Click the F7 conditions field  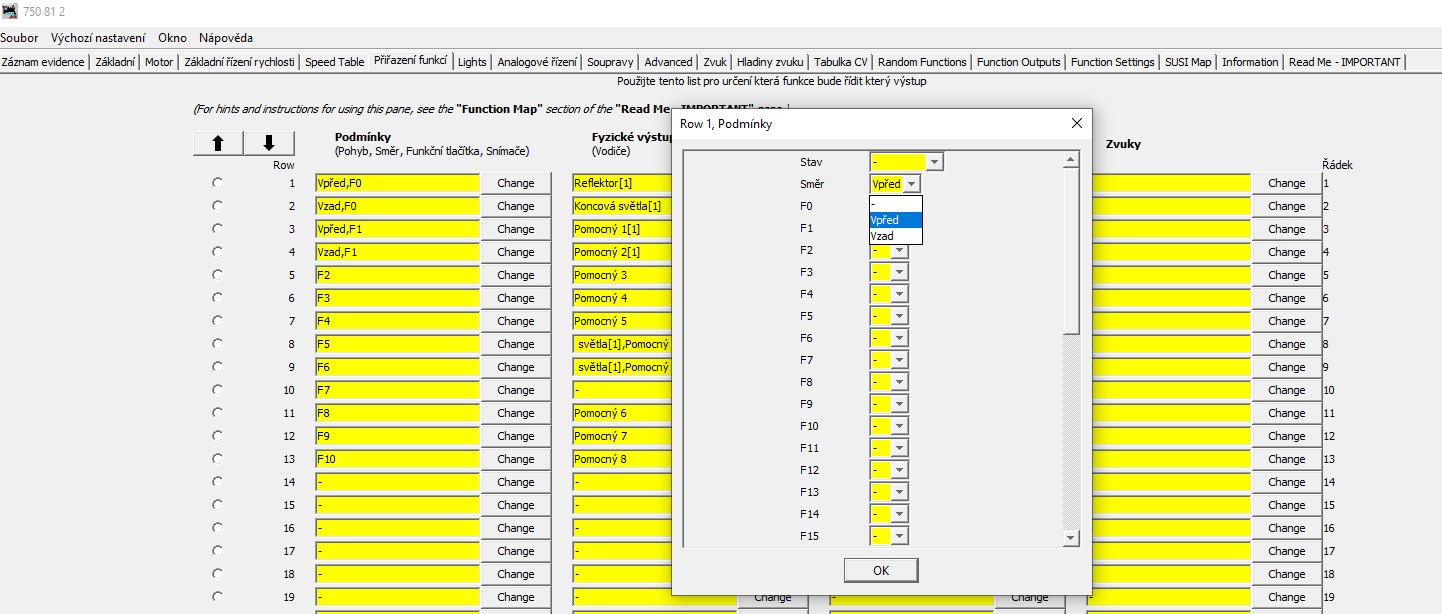click(398, 390)
